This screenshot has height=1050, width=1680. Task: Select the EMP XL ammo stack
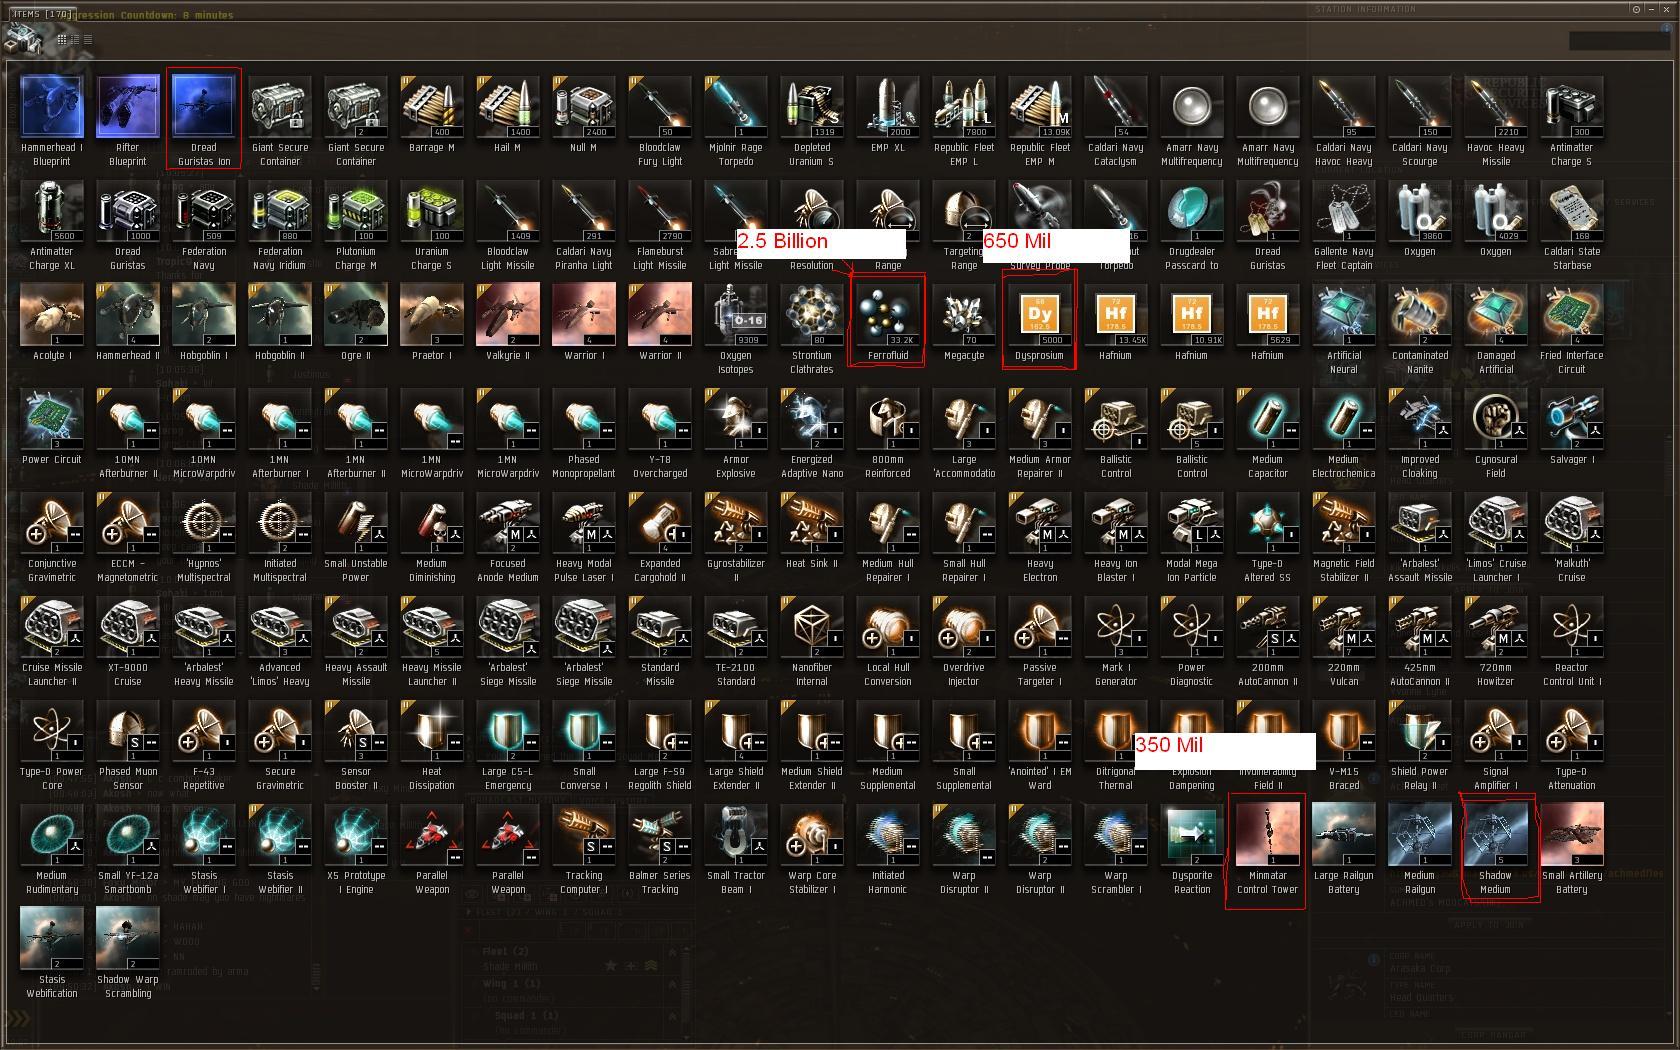(x=888, y=113)
